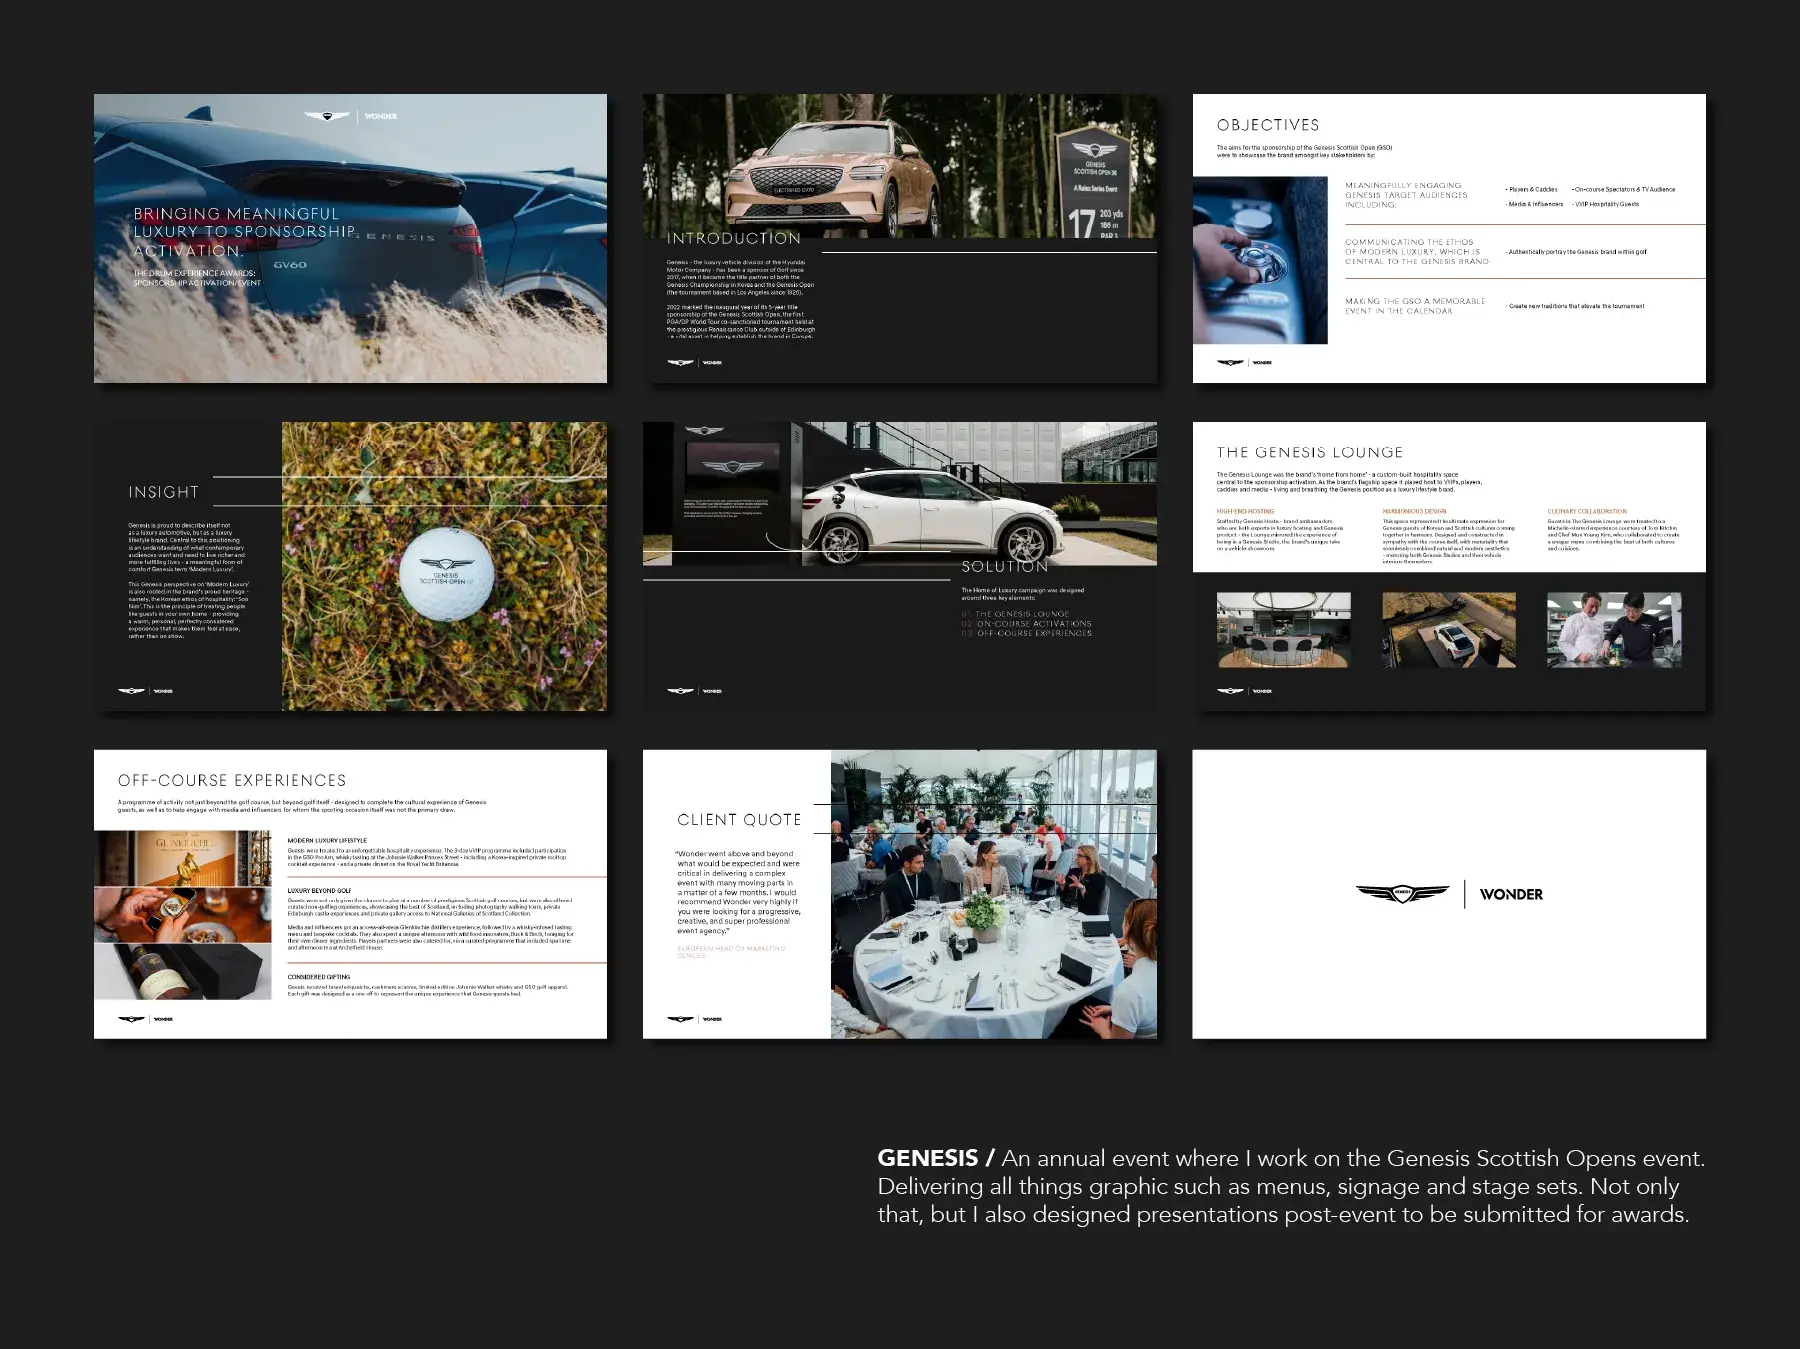1800x1349 pixels.
Task: Click '01 THE GENESIS LOUNGE' list item
Action: coord(1015,614)
